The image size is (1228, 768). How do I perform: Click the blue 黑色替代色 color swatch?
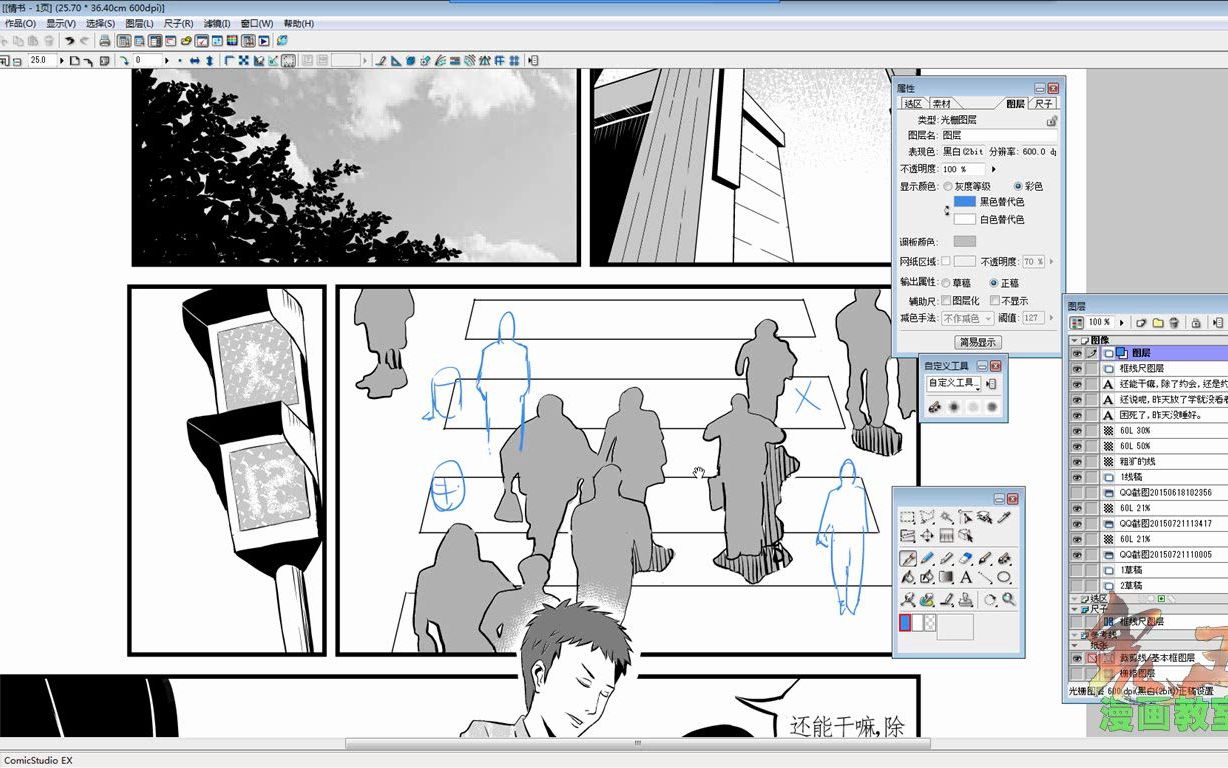click(963, 203)
